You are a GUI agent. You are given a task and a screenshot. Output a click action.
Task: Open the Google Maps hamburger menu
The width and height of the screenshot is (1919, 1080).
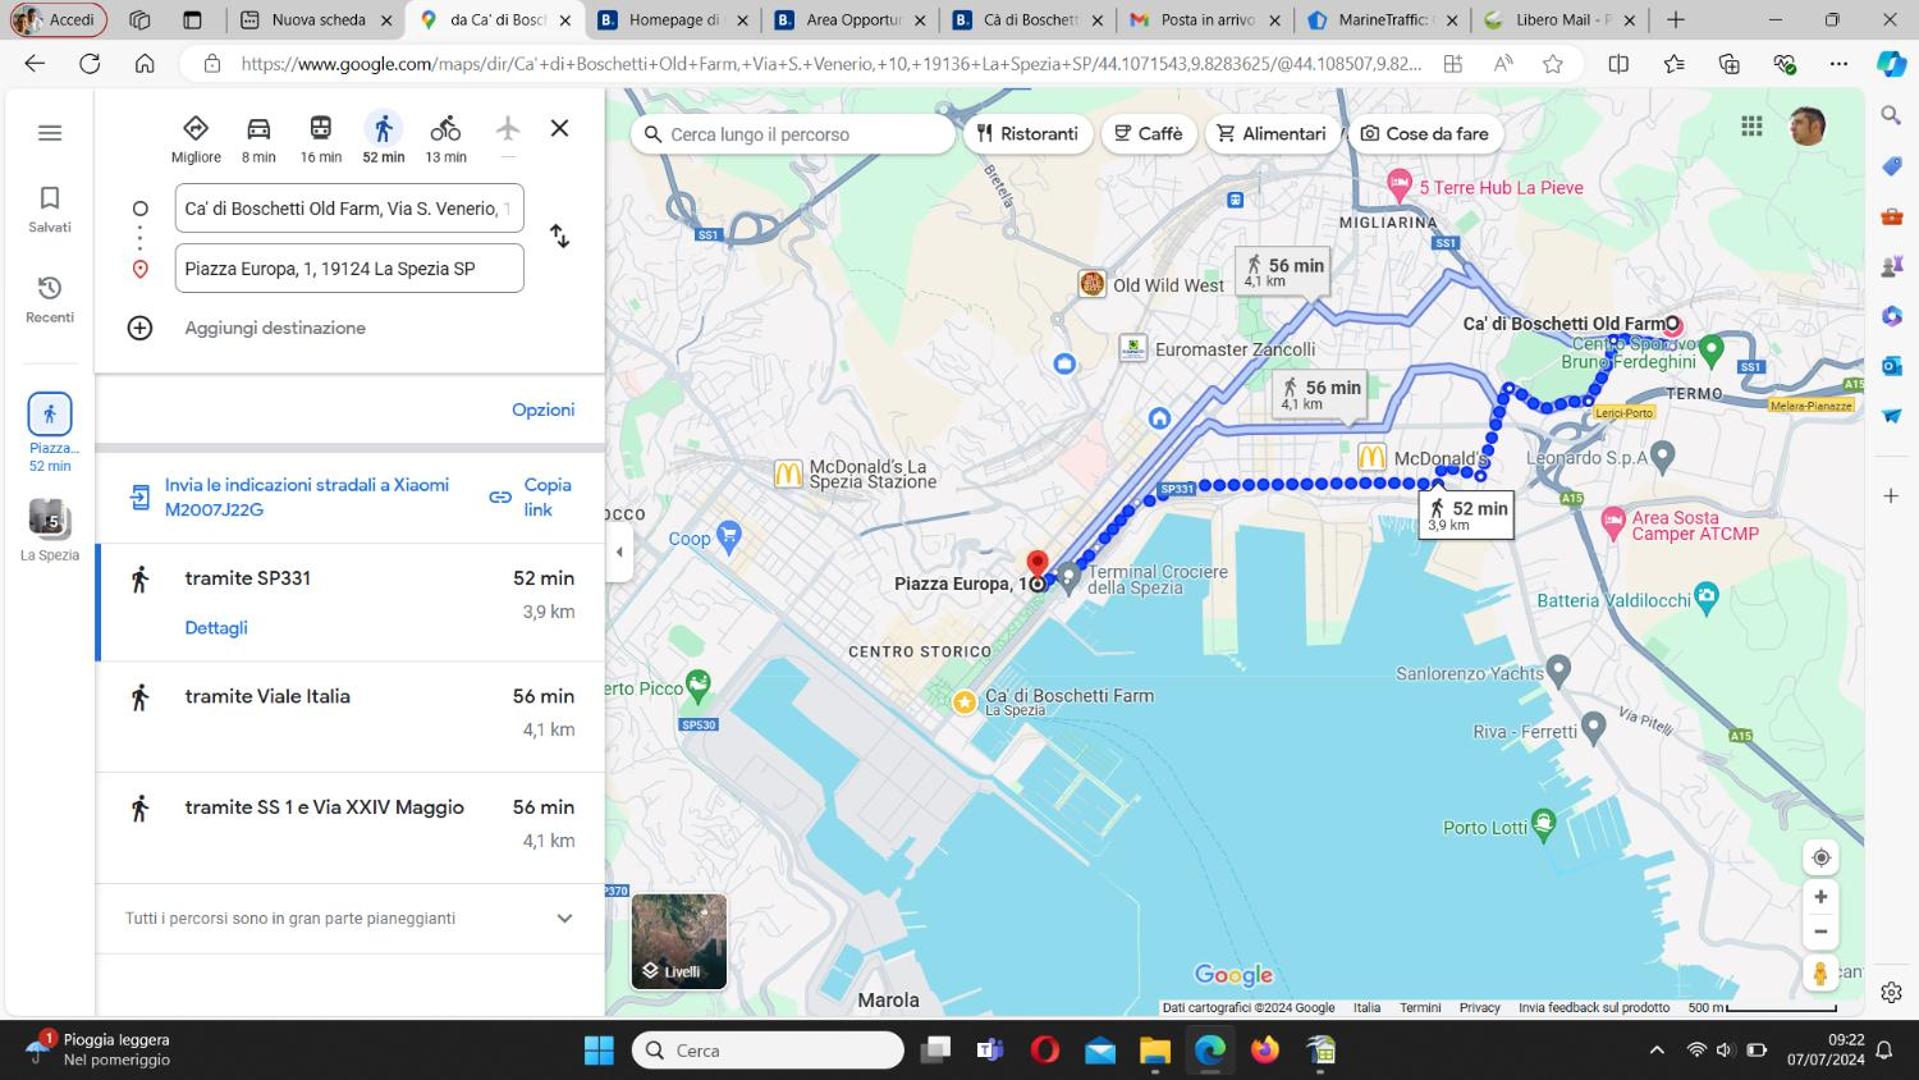49,133
